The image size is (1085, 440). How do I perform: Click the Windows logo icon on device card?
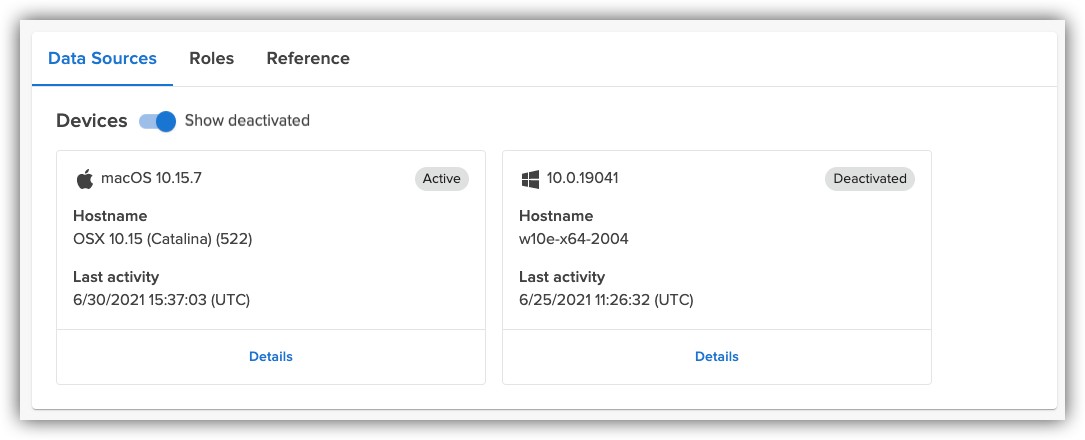click(530, 179)
